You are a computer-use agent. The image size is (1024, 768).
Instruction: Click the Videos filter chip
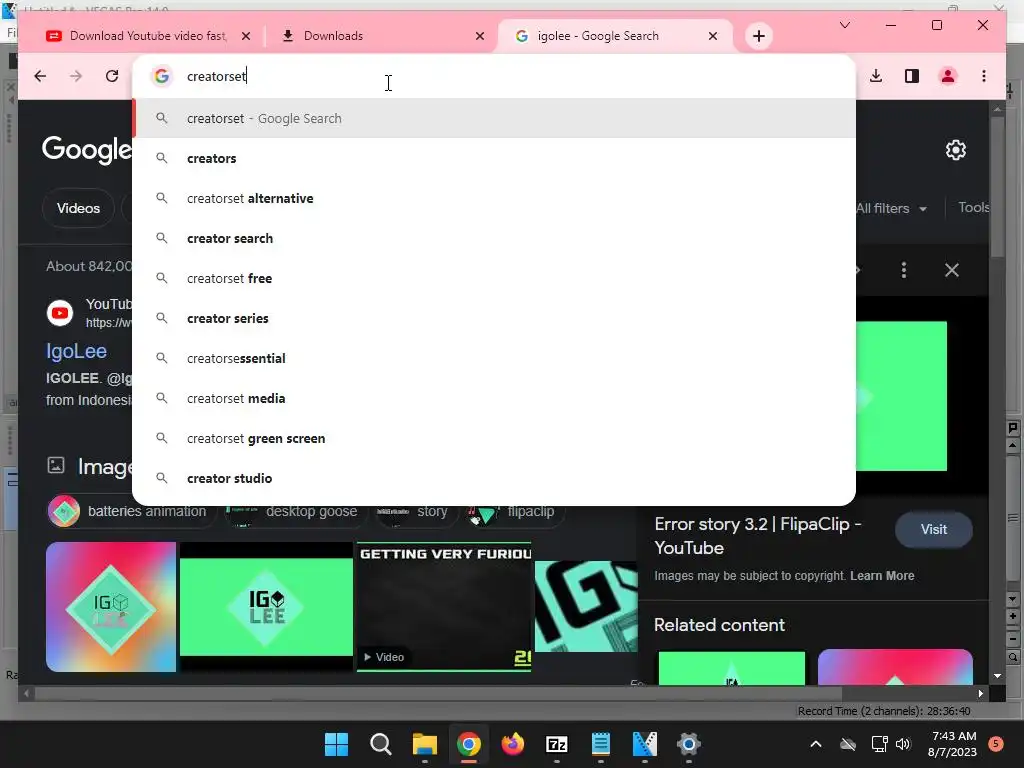click(x=78, y=208)
